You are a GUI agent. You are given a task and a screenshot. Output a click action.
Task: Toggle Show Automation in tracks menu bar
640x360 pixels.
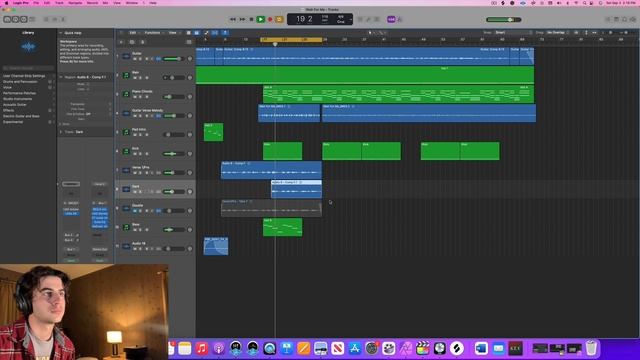206,33
